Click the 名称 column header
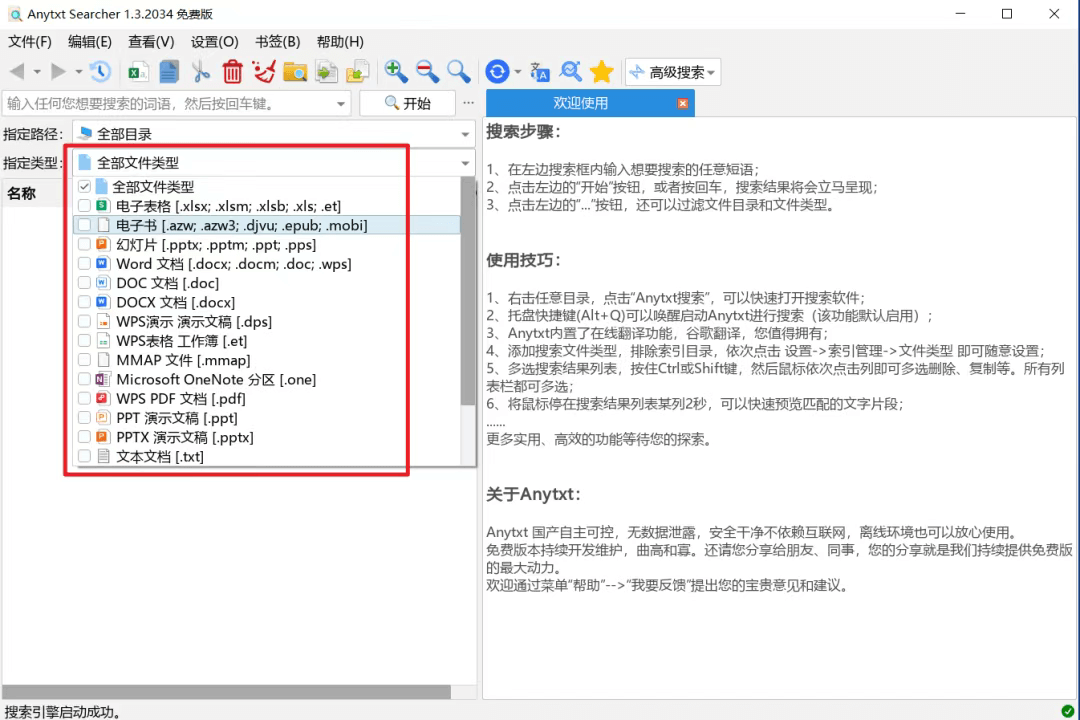This screenshot has width=1080, height=720. (21, 194)
